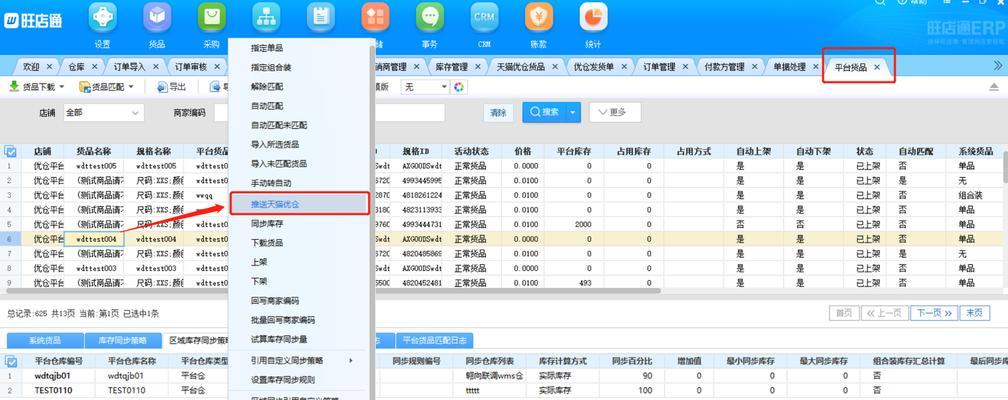Click the orange grid module icon in top bar
This screenshot has width=1008, height=400.
pyautogui.click(x=375, y=17)
